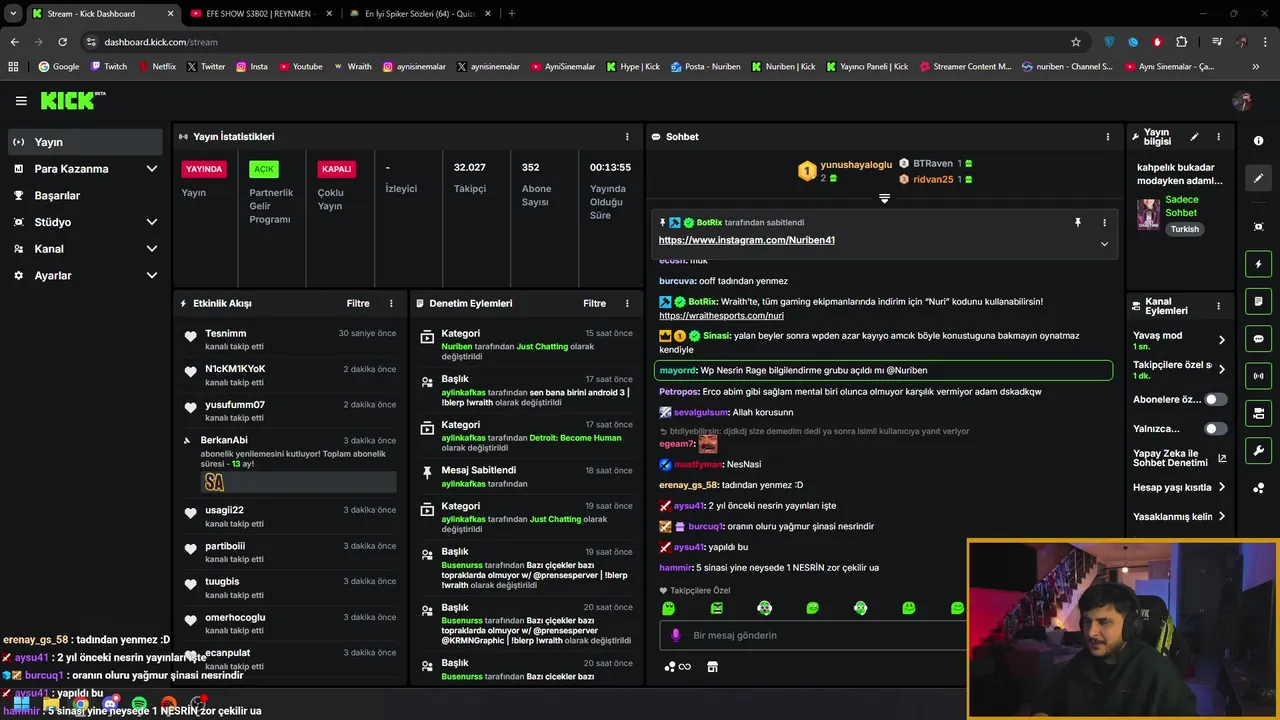The height and width of the screenshot is (720, 1280).
Task: Open Filtre in Denetim Eylemleri panel
Action: point(594,303)
